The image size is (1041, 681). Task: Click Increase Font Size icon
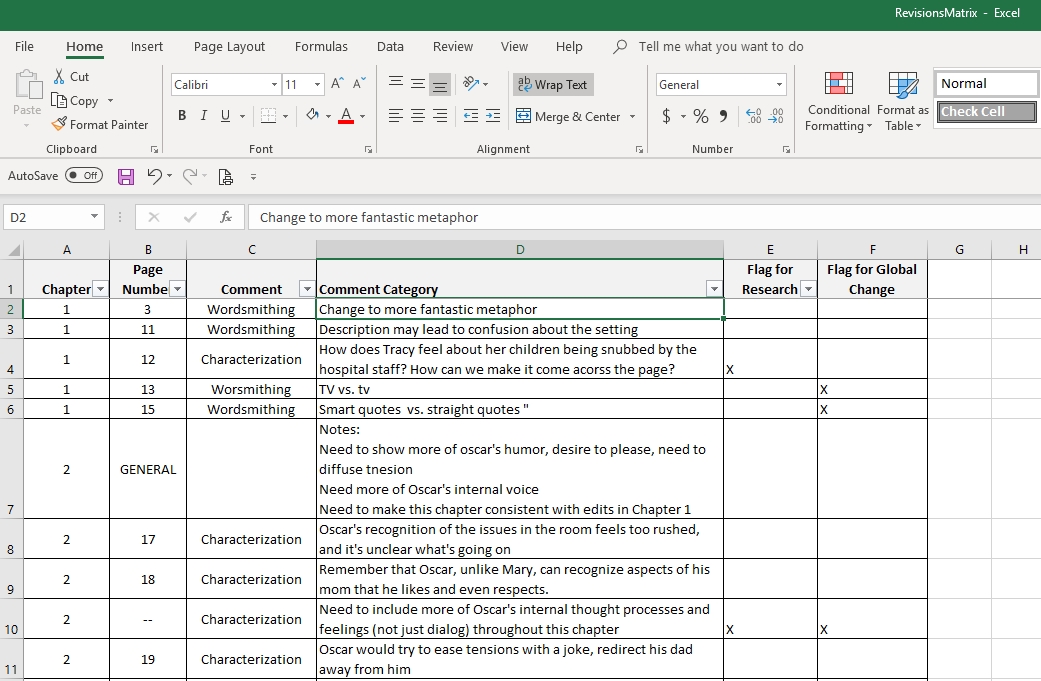(x=338, y=84)
